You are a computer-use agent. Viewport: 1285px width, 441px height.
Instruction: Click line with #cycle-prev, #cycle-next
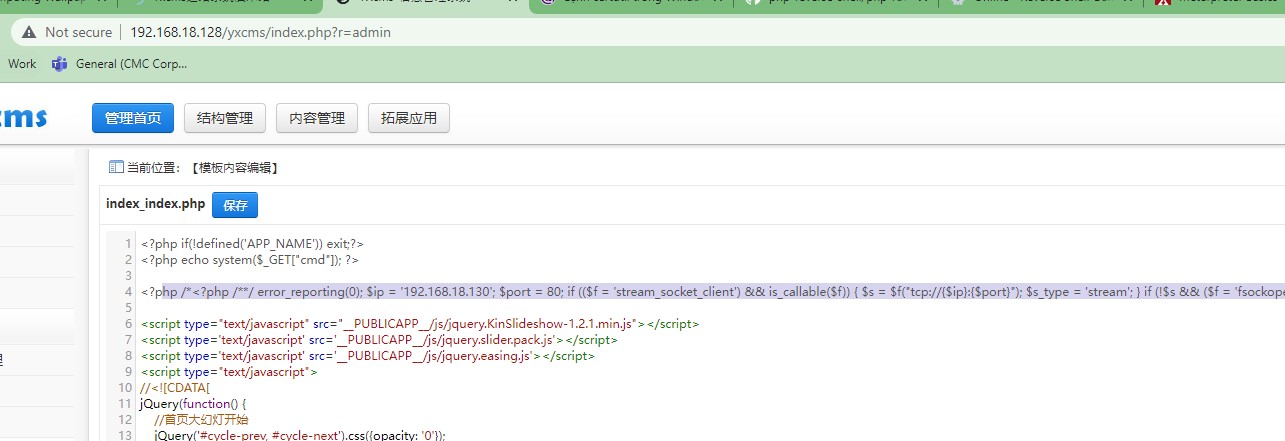point(299,434)
